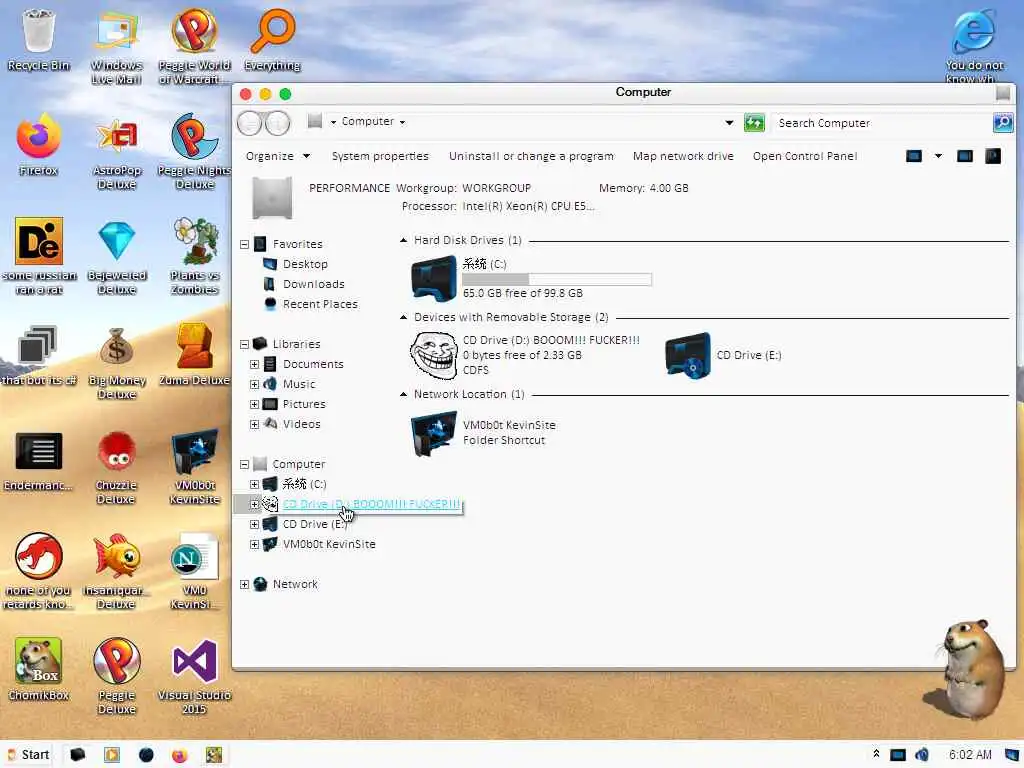Expand the Network tree node
Screen dimensions: 1024x768
point(244,584)
